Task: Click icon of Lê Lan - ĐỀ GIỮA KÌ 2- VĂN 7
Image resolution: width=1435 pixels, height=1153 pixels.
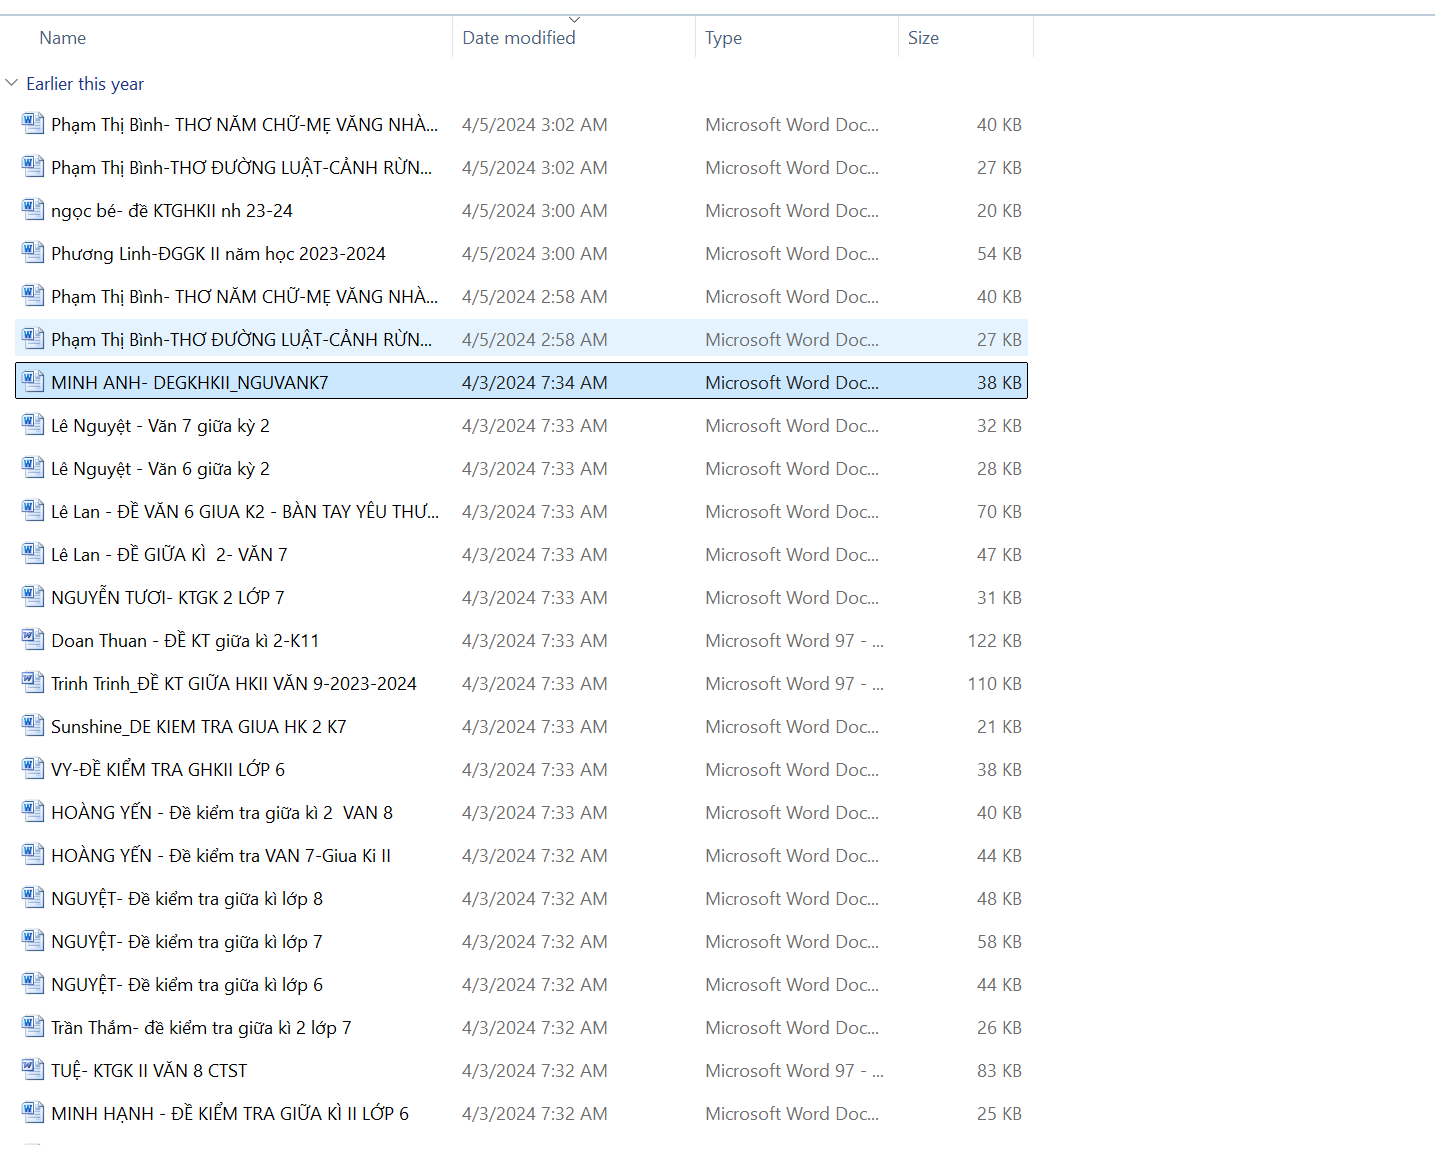Action: (33, 554)
